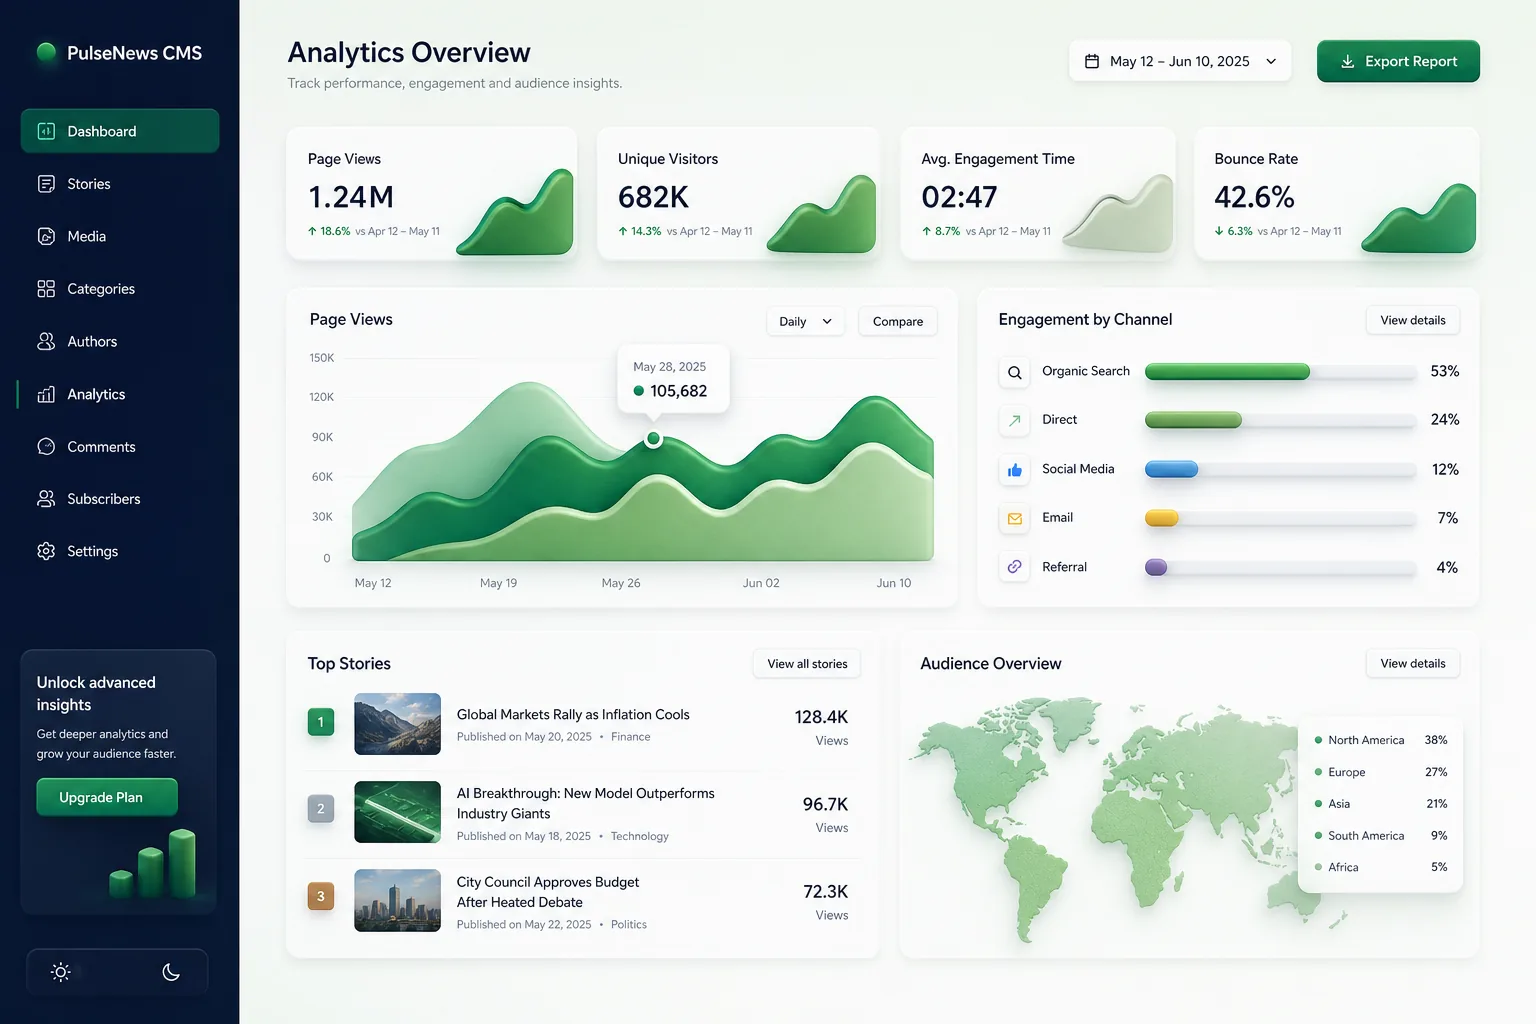Click the Social Media thumbs-up icon

click(1014, 469)
